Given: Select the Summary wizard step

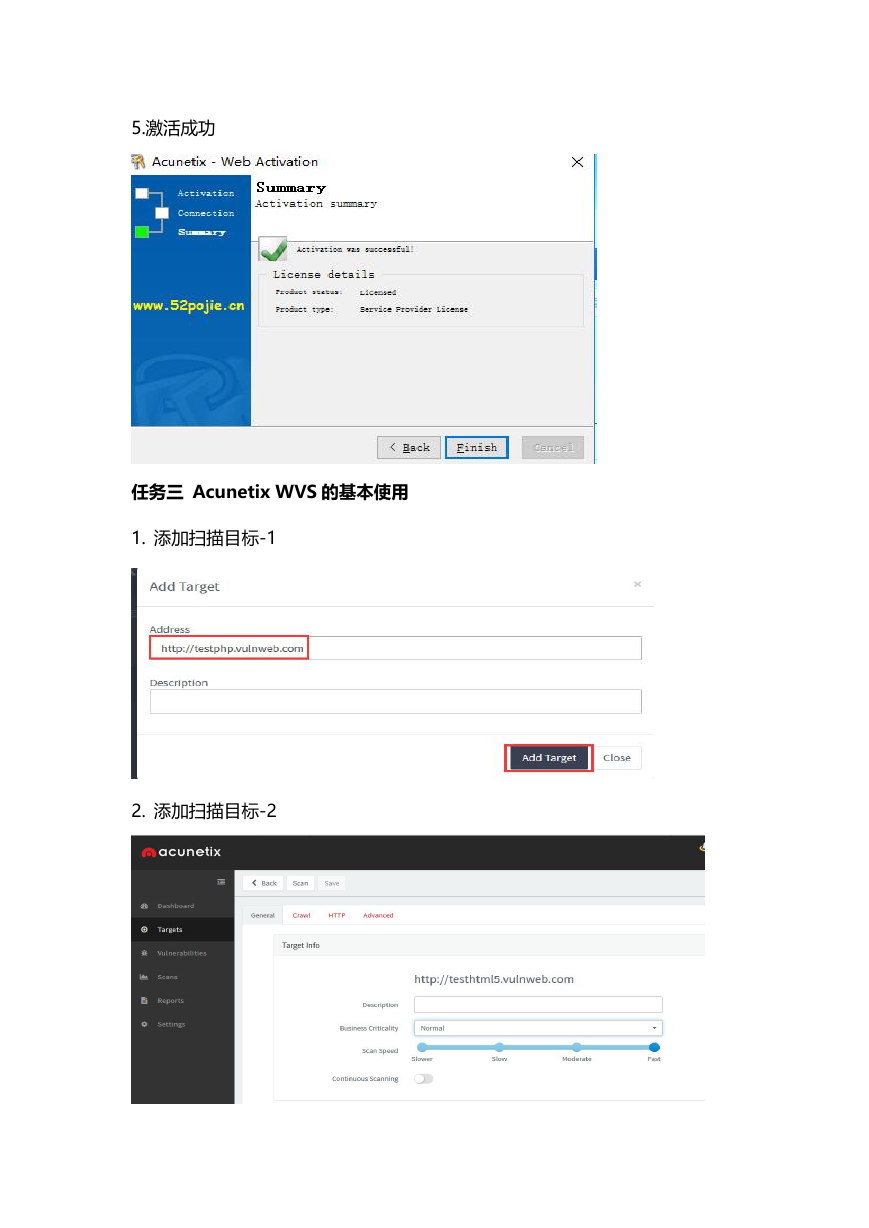Looking at the screenshot, I should point(202,232).
